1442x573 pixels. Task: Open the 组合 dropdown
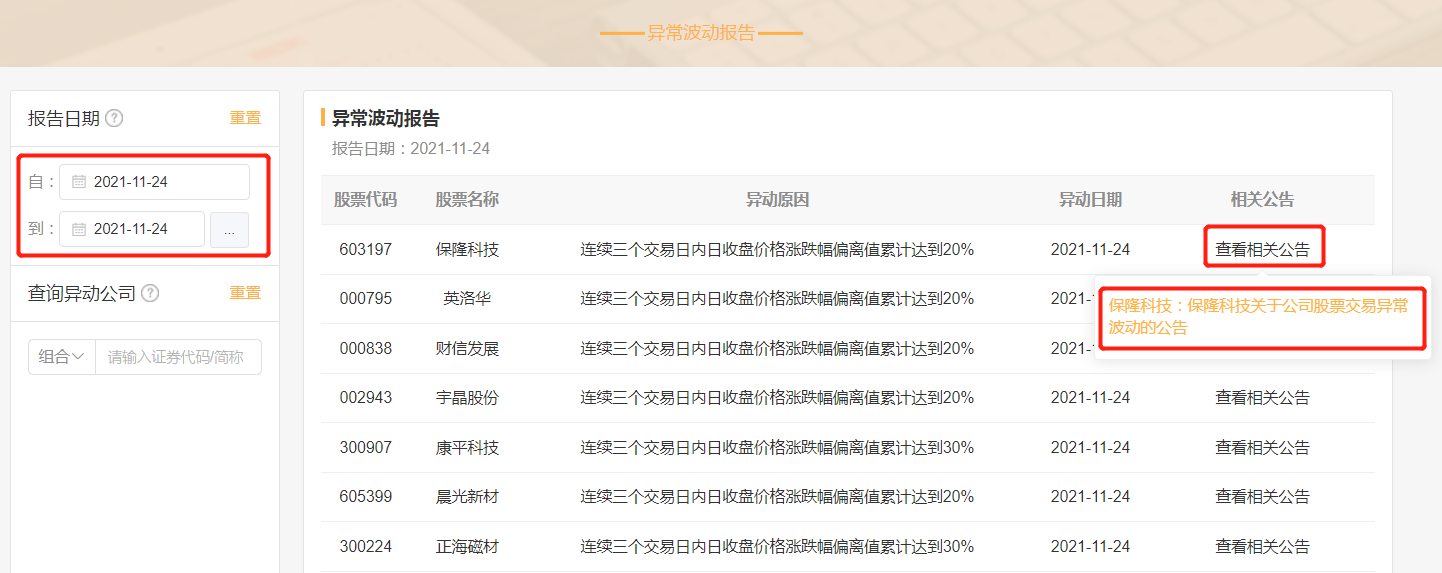tap(61, 357)
